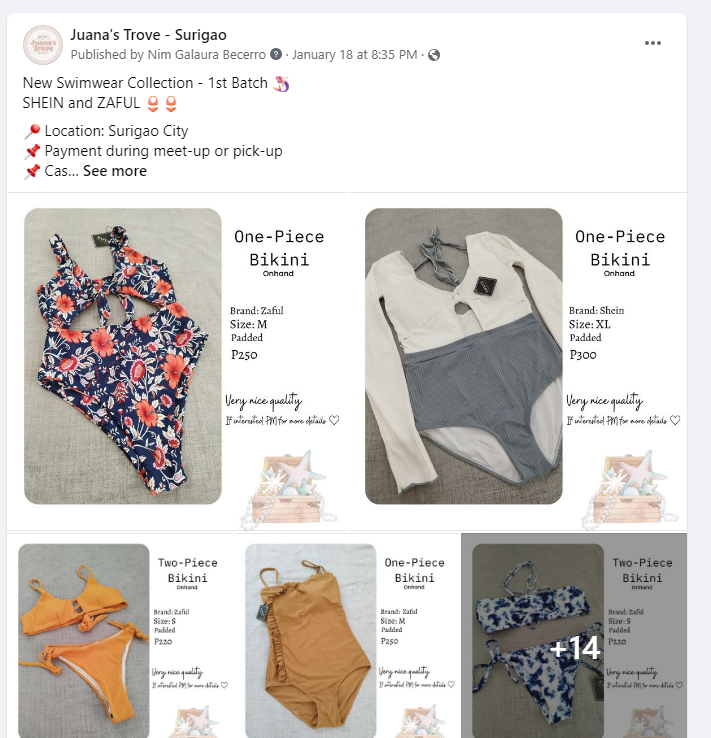This screenshot has width=711, height=738.
Task: Open the January 18 at 8:35 PM timestamp
Action: [x=355, y=55]
